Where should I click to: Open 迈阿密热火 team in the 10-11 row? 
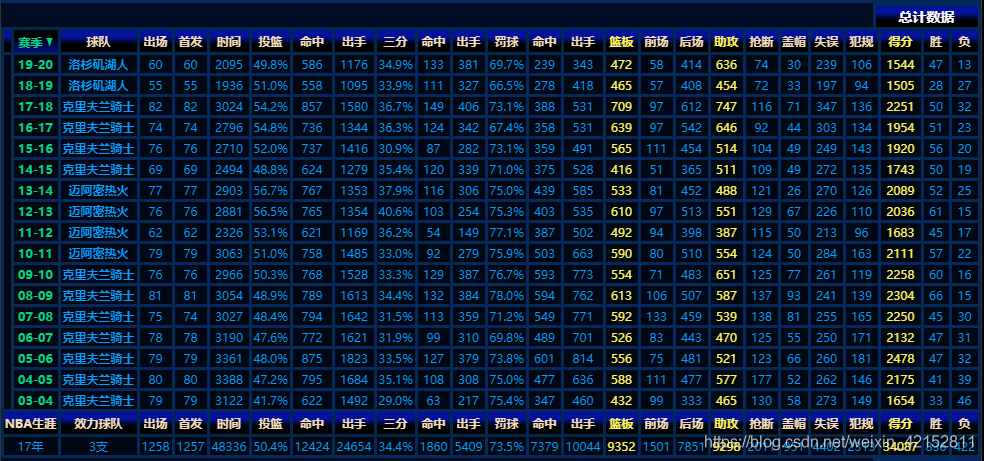[99, 254]
